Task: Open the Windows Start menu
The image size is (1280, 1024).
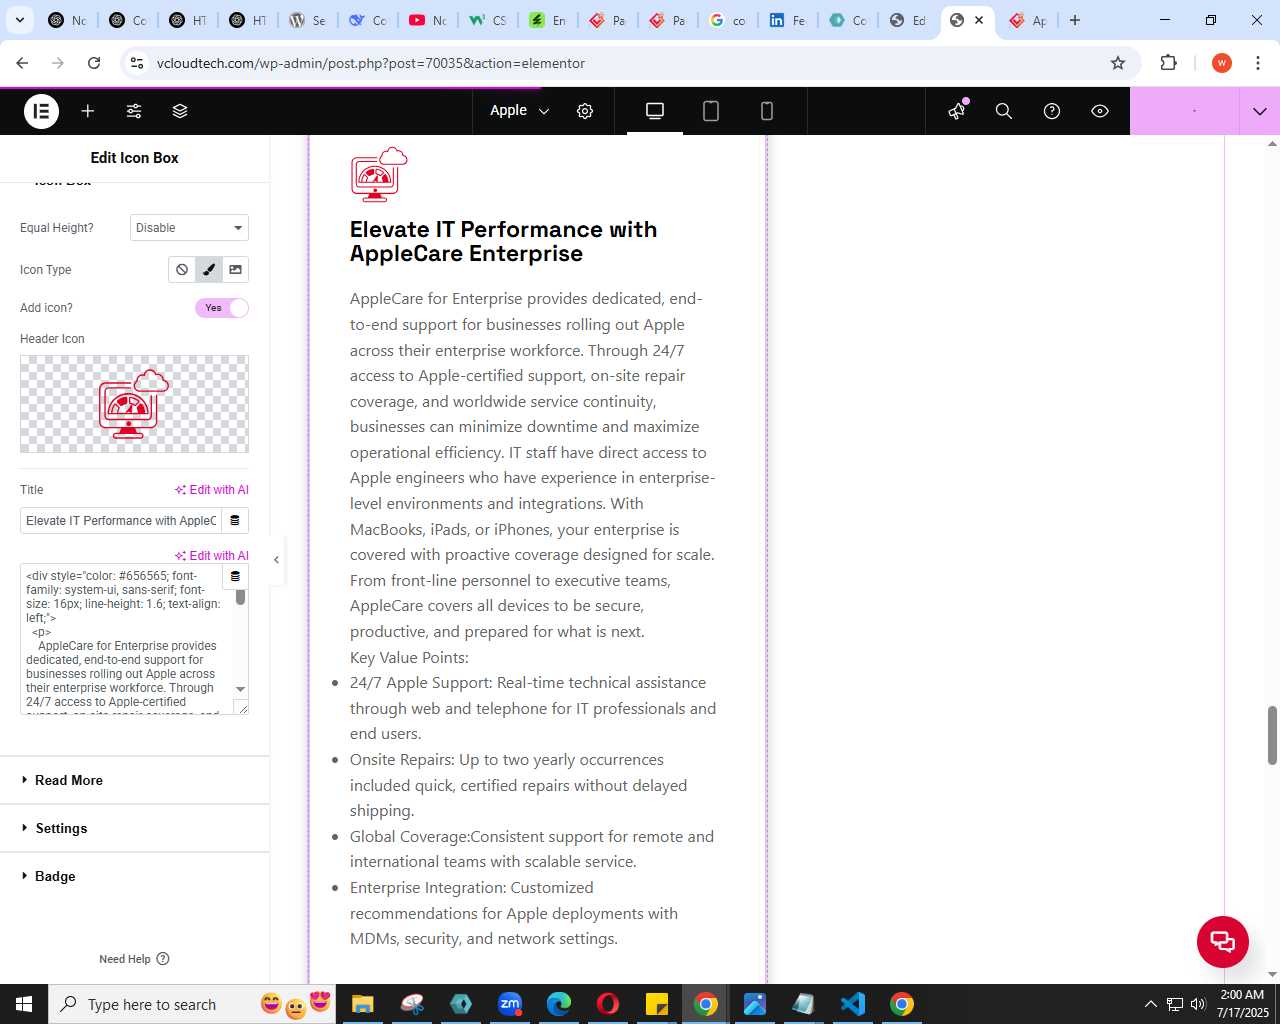Action: pos(24,1004)
